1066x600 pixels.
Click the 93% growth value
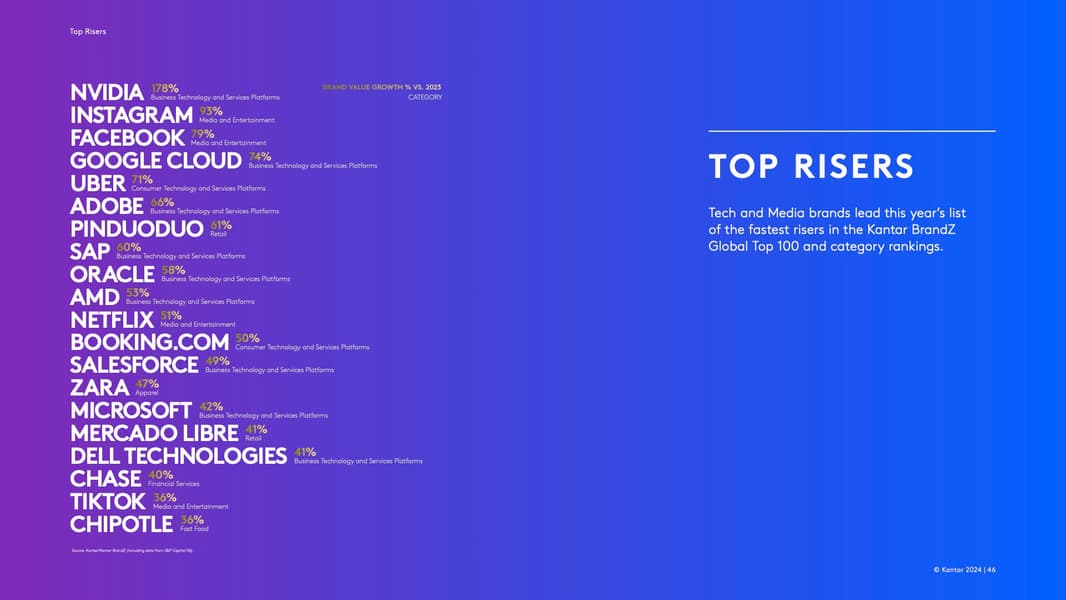pyautogui.click(x=211, y=111)
